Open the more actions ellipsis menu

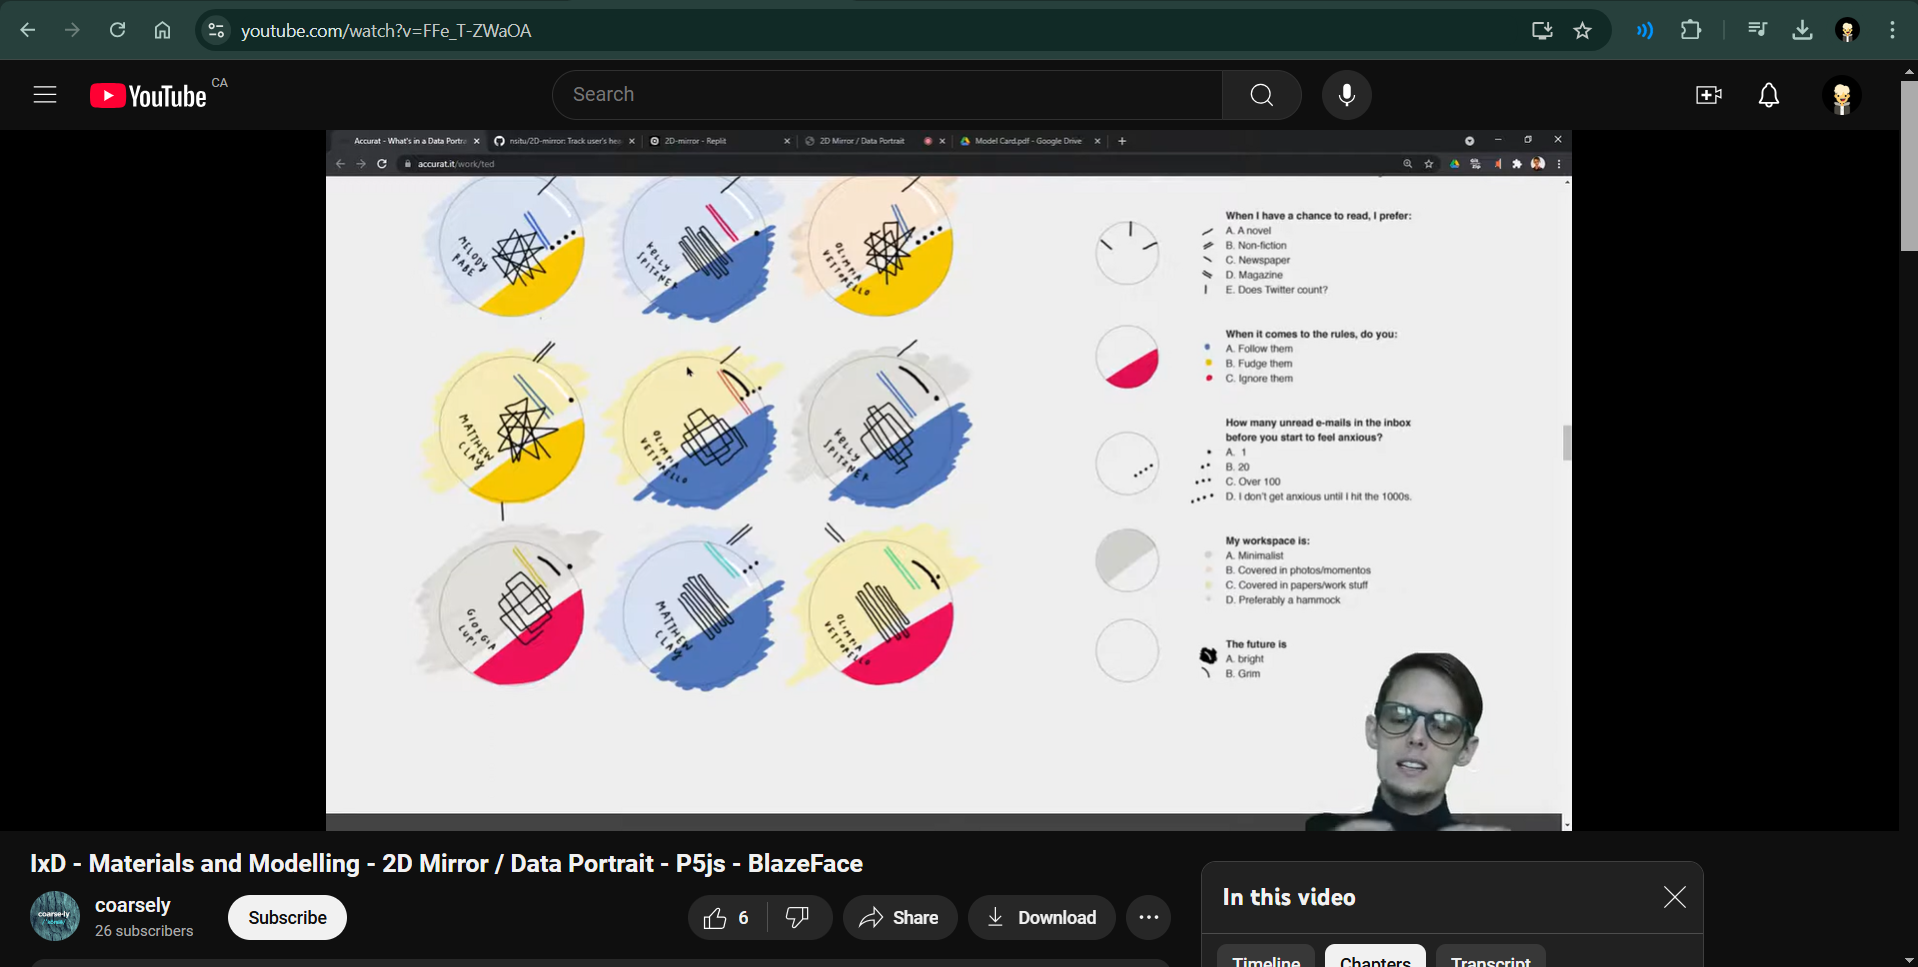coord(1148,918)
